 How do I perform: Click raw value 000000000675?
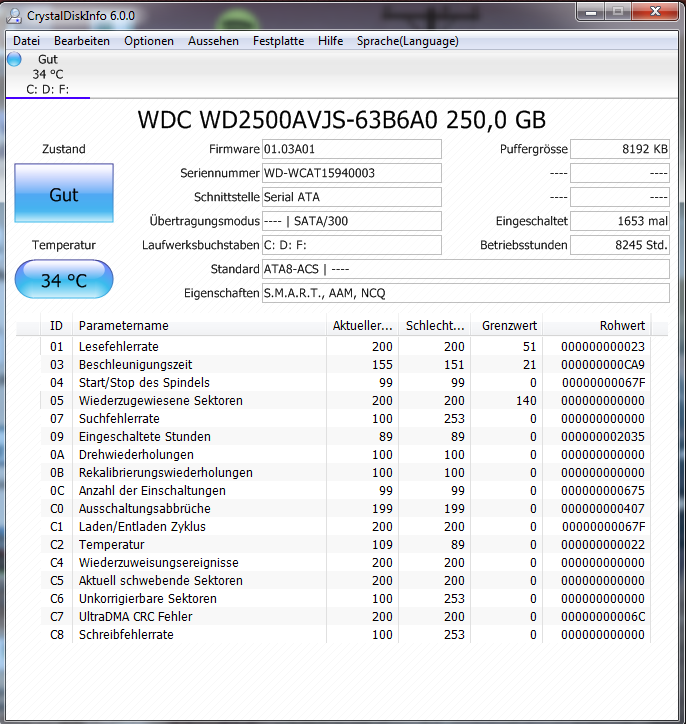pos(603,491)
